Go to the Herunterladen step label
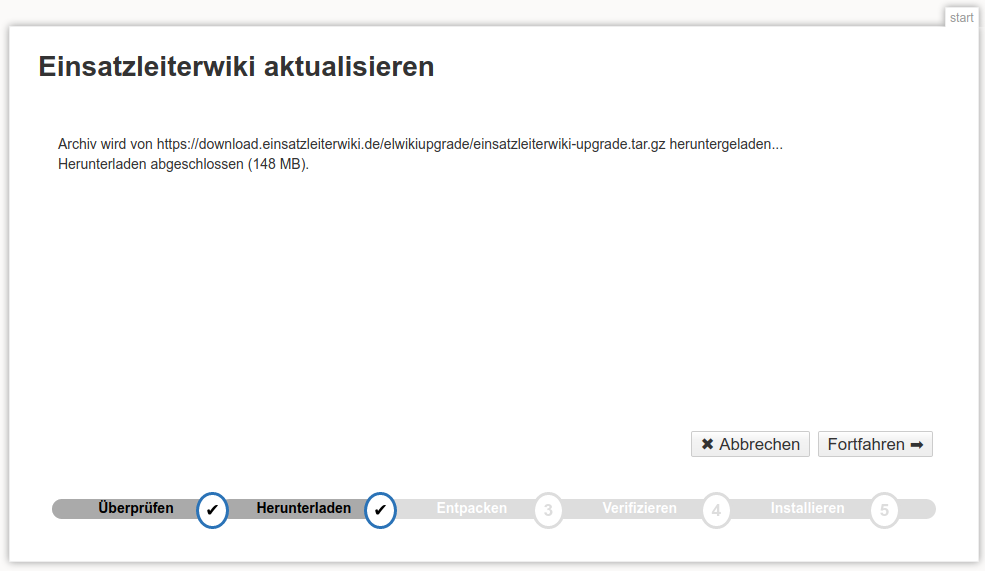The width and height of the screenshot is (985, 571). coord(304,508)
